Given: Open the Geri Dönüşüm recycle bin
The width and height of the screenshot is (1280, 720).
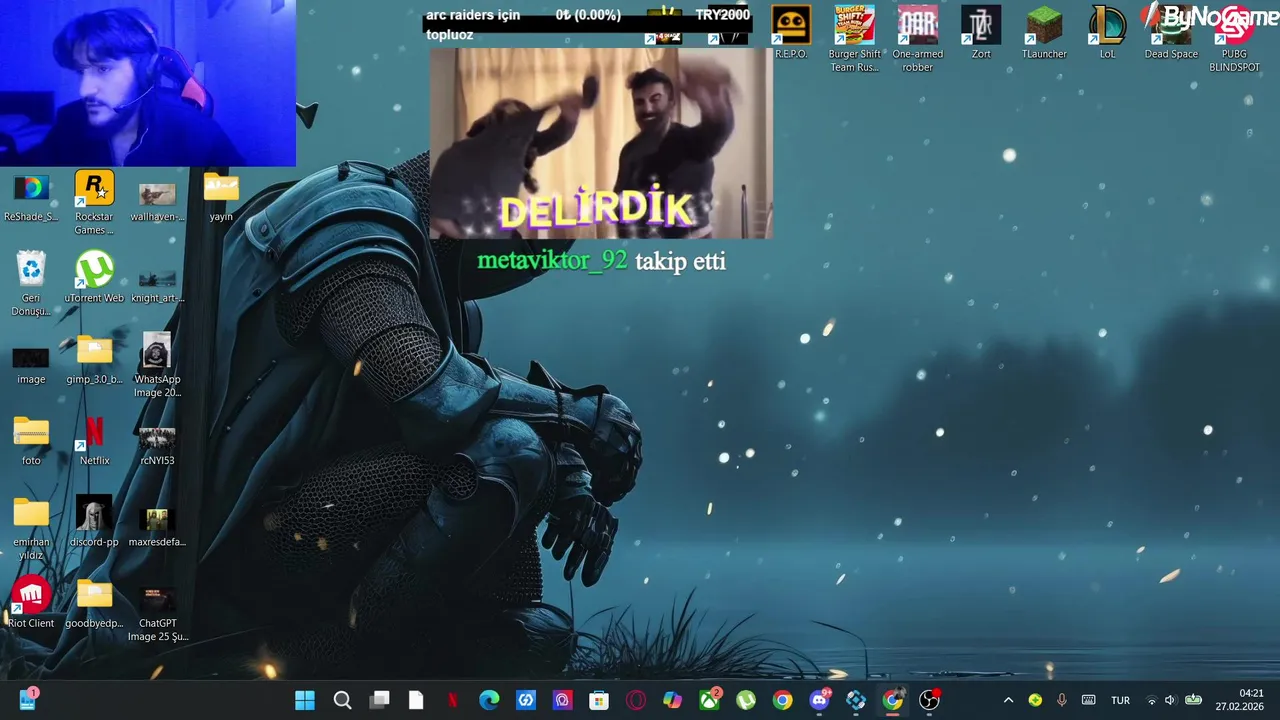Looking at the screenshot, I should 31,285.
